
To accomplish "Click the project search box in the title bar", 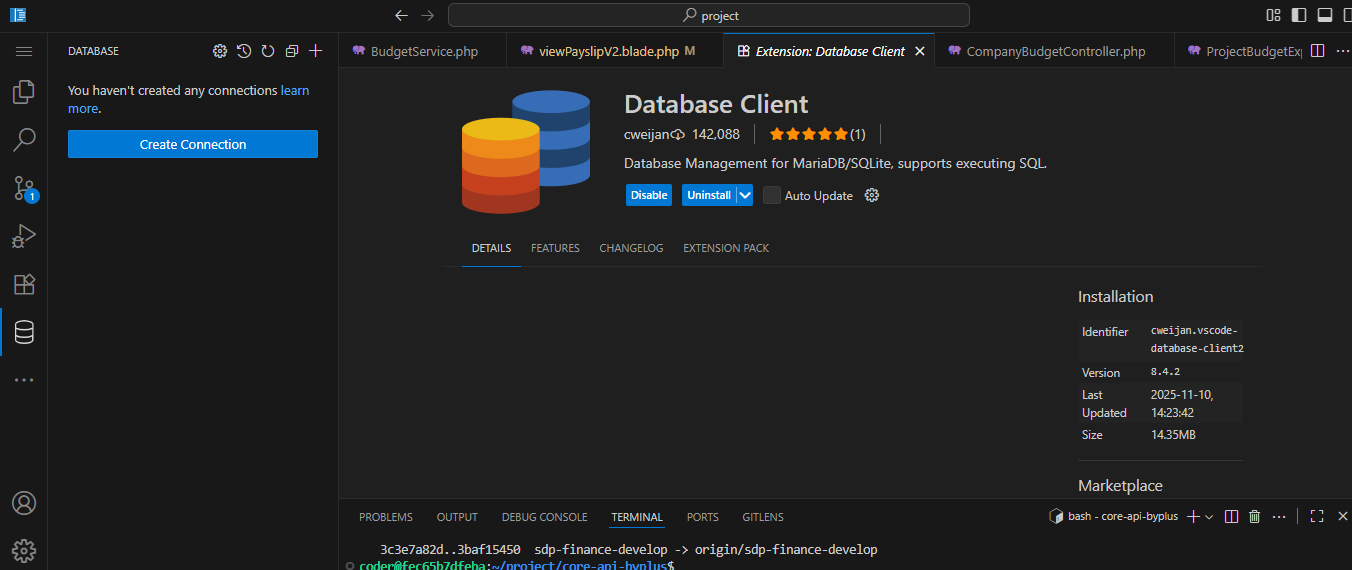I will (709, 15).
